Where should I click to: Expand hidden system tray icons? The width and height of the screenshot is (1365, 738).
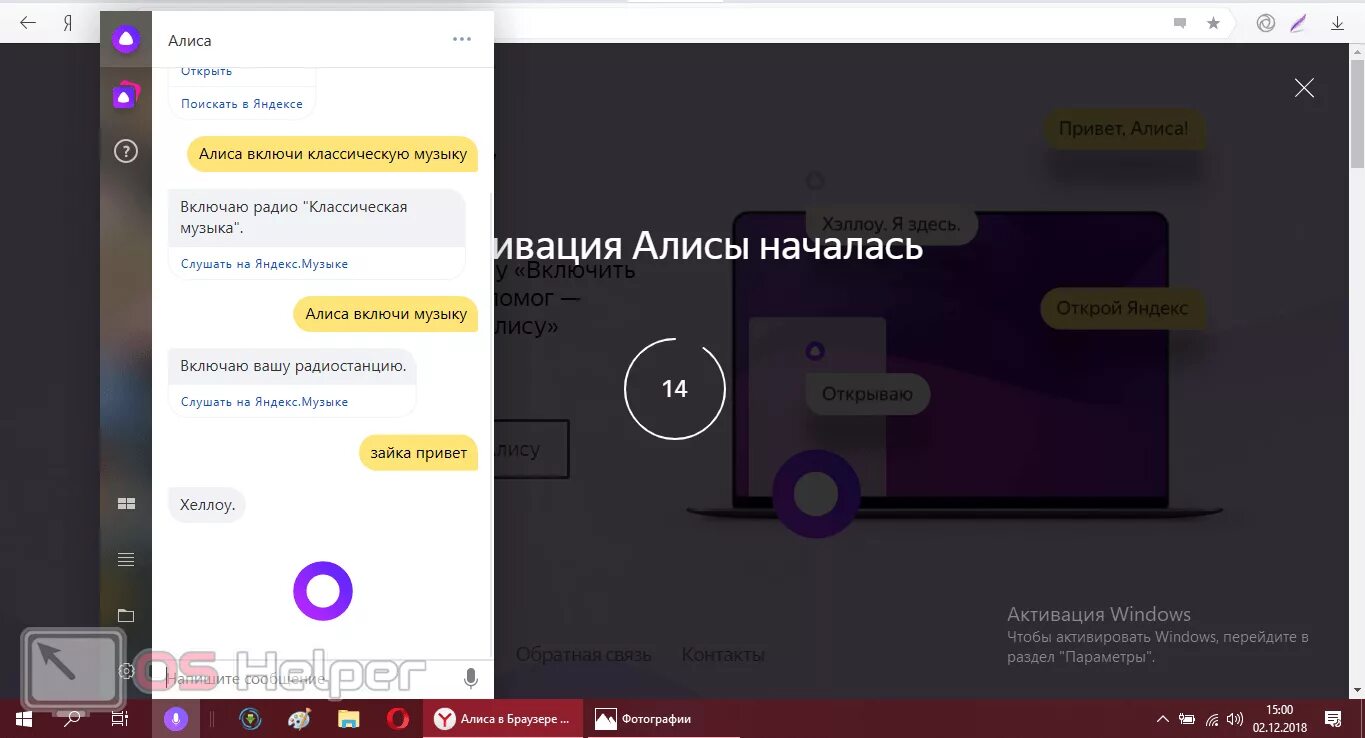tap(1162, 719)
